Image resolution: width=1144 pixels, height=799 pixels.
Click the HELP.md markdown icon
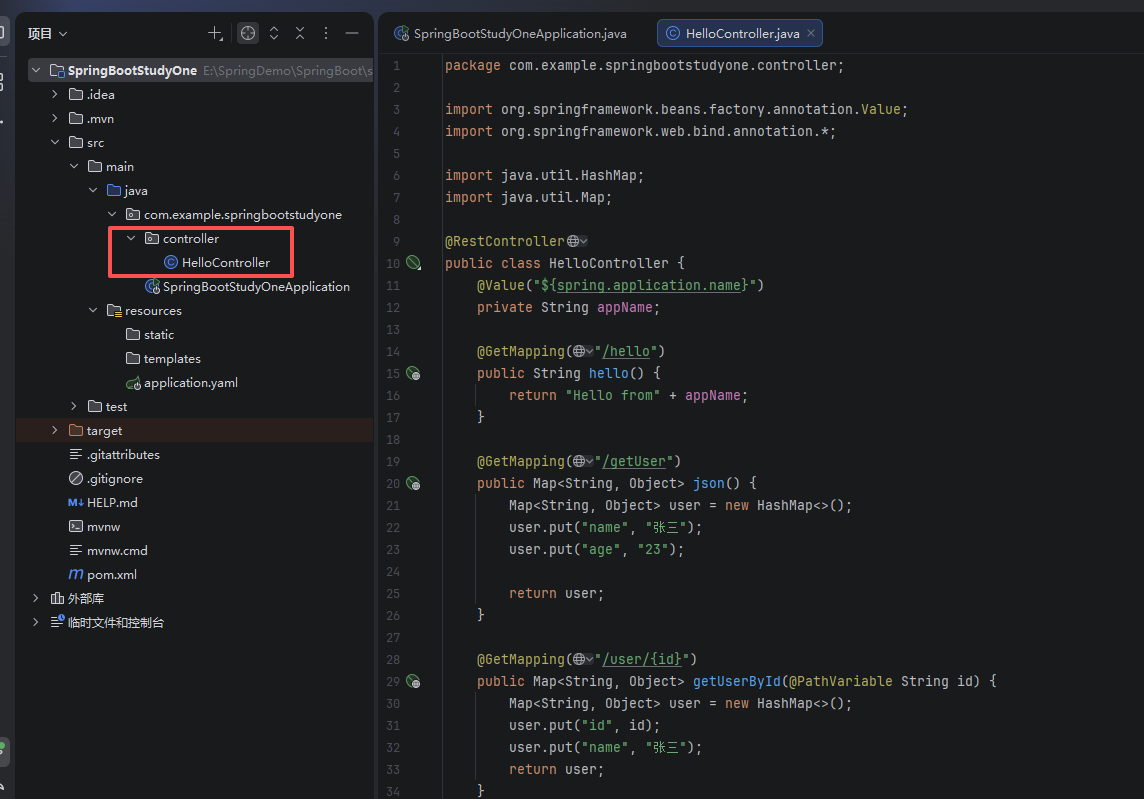coord(76,503)
